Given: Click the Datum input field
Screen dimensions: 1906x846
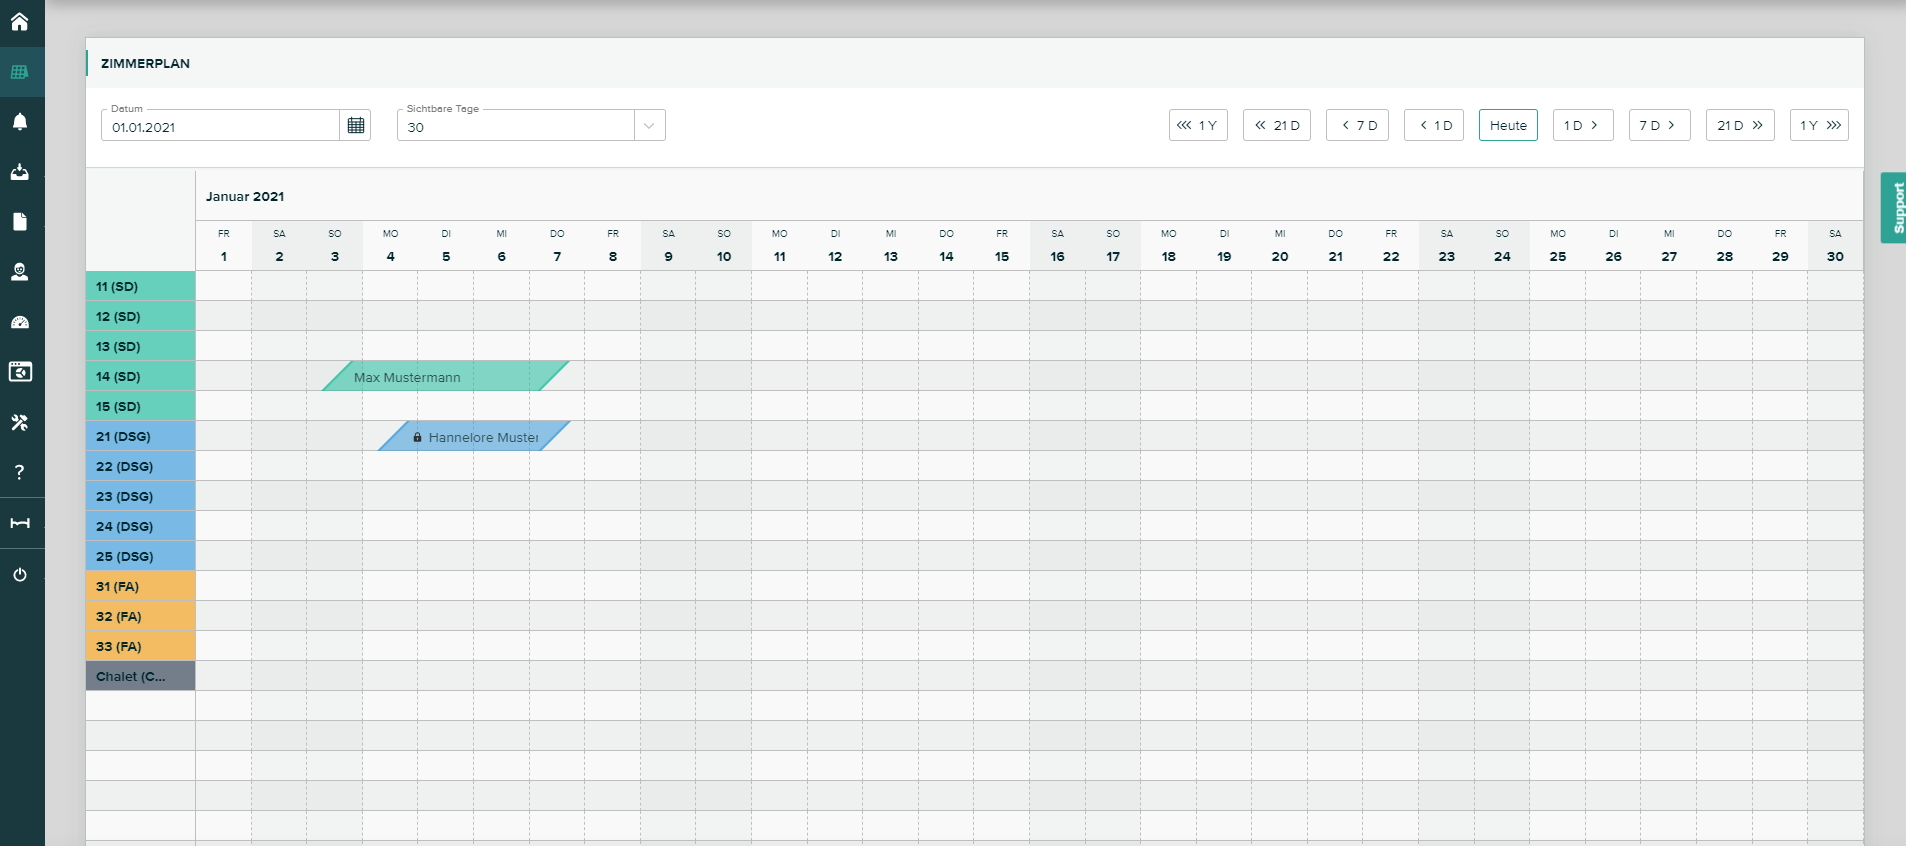Looking at the screenshot, I should pos(220,127).
